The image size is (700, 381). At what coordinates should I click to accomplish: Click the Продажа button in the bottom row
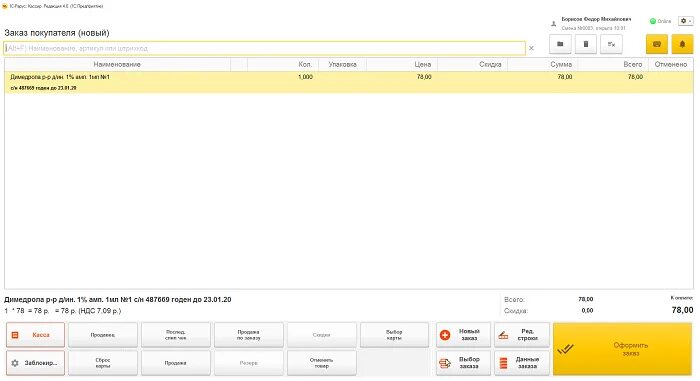click(x=176, y=363)
